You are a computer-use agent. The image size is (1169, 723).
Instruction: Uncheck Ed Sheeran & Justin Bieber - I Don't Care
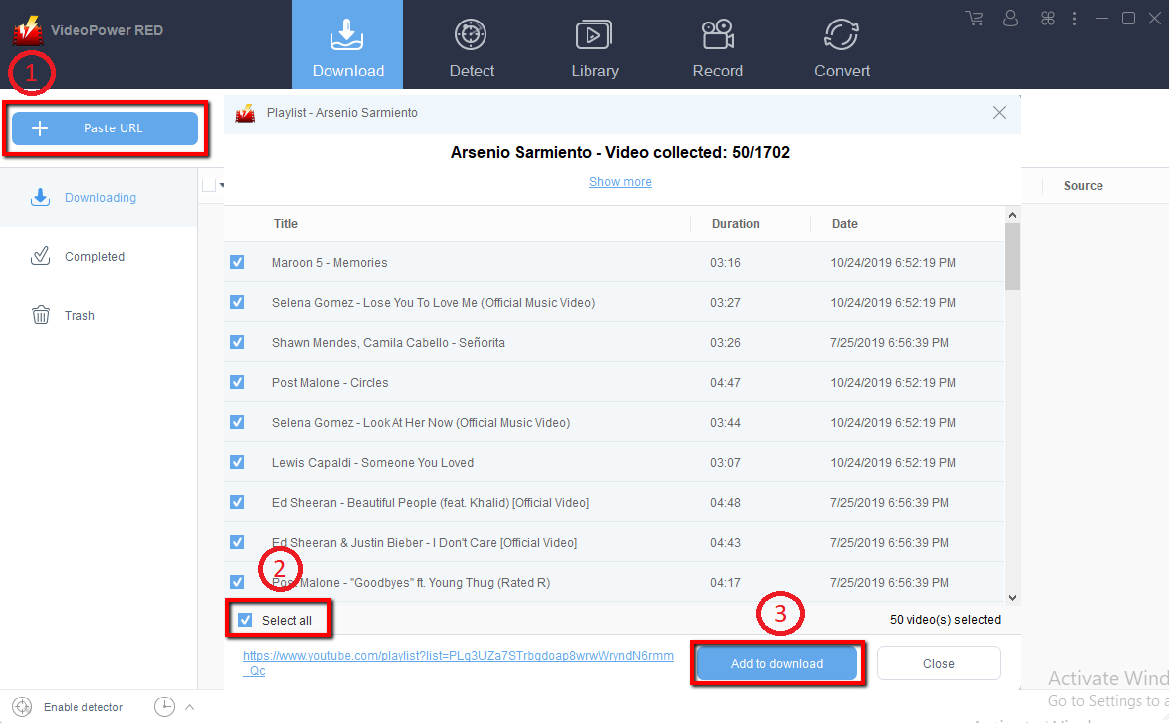coord(237,542)
